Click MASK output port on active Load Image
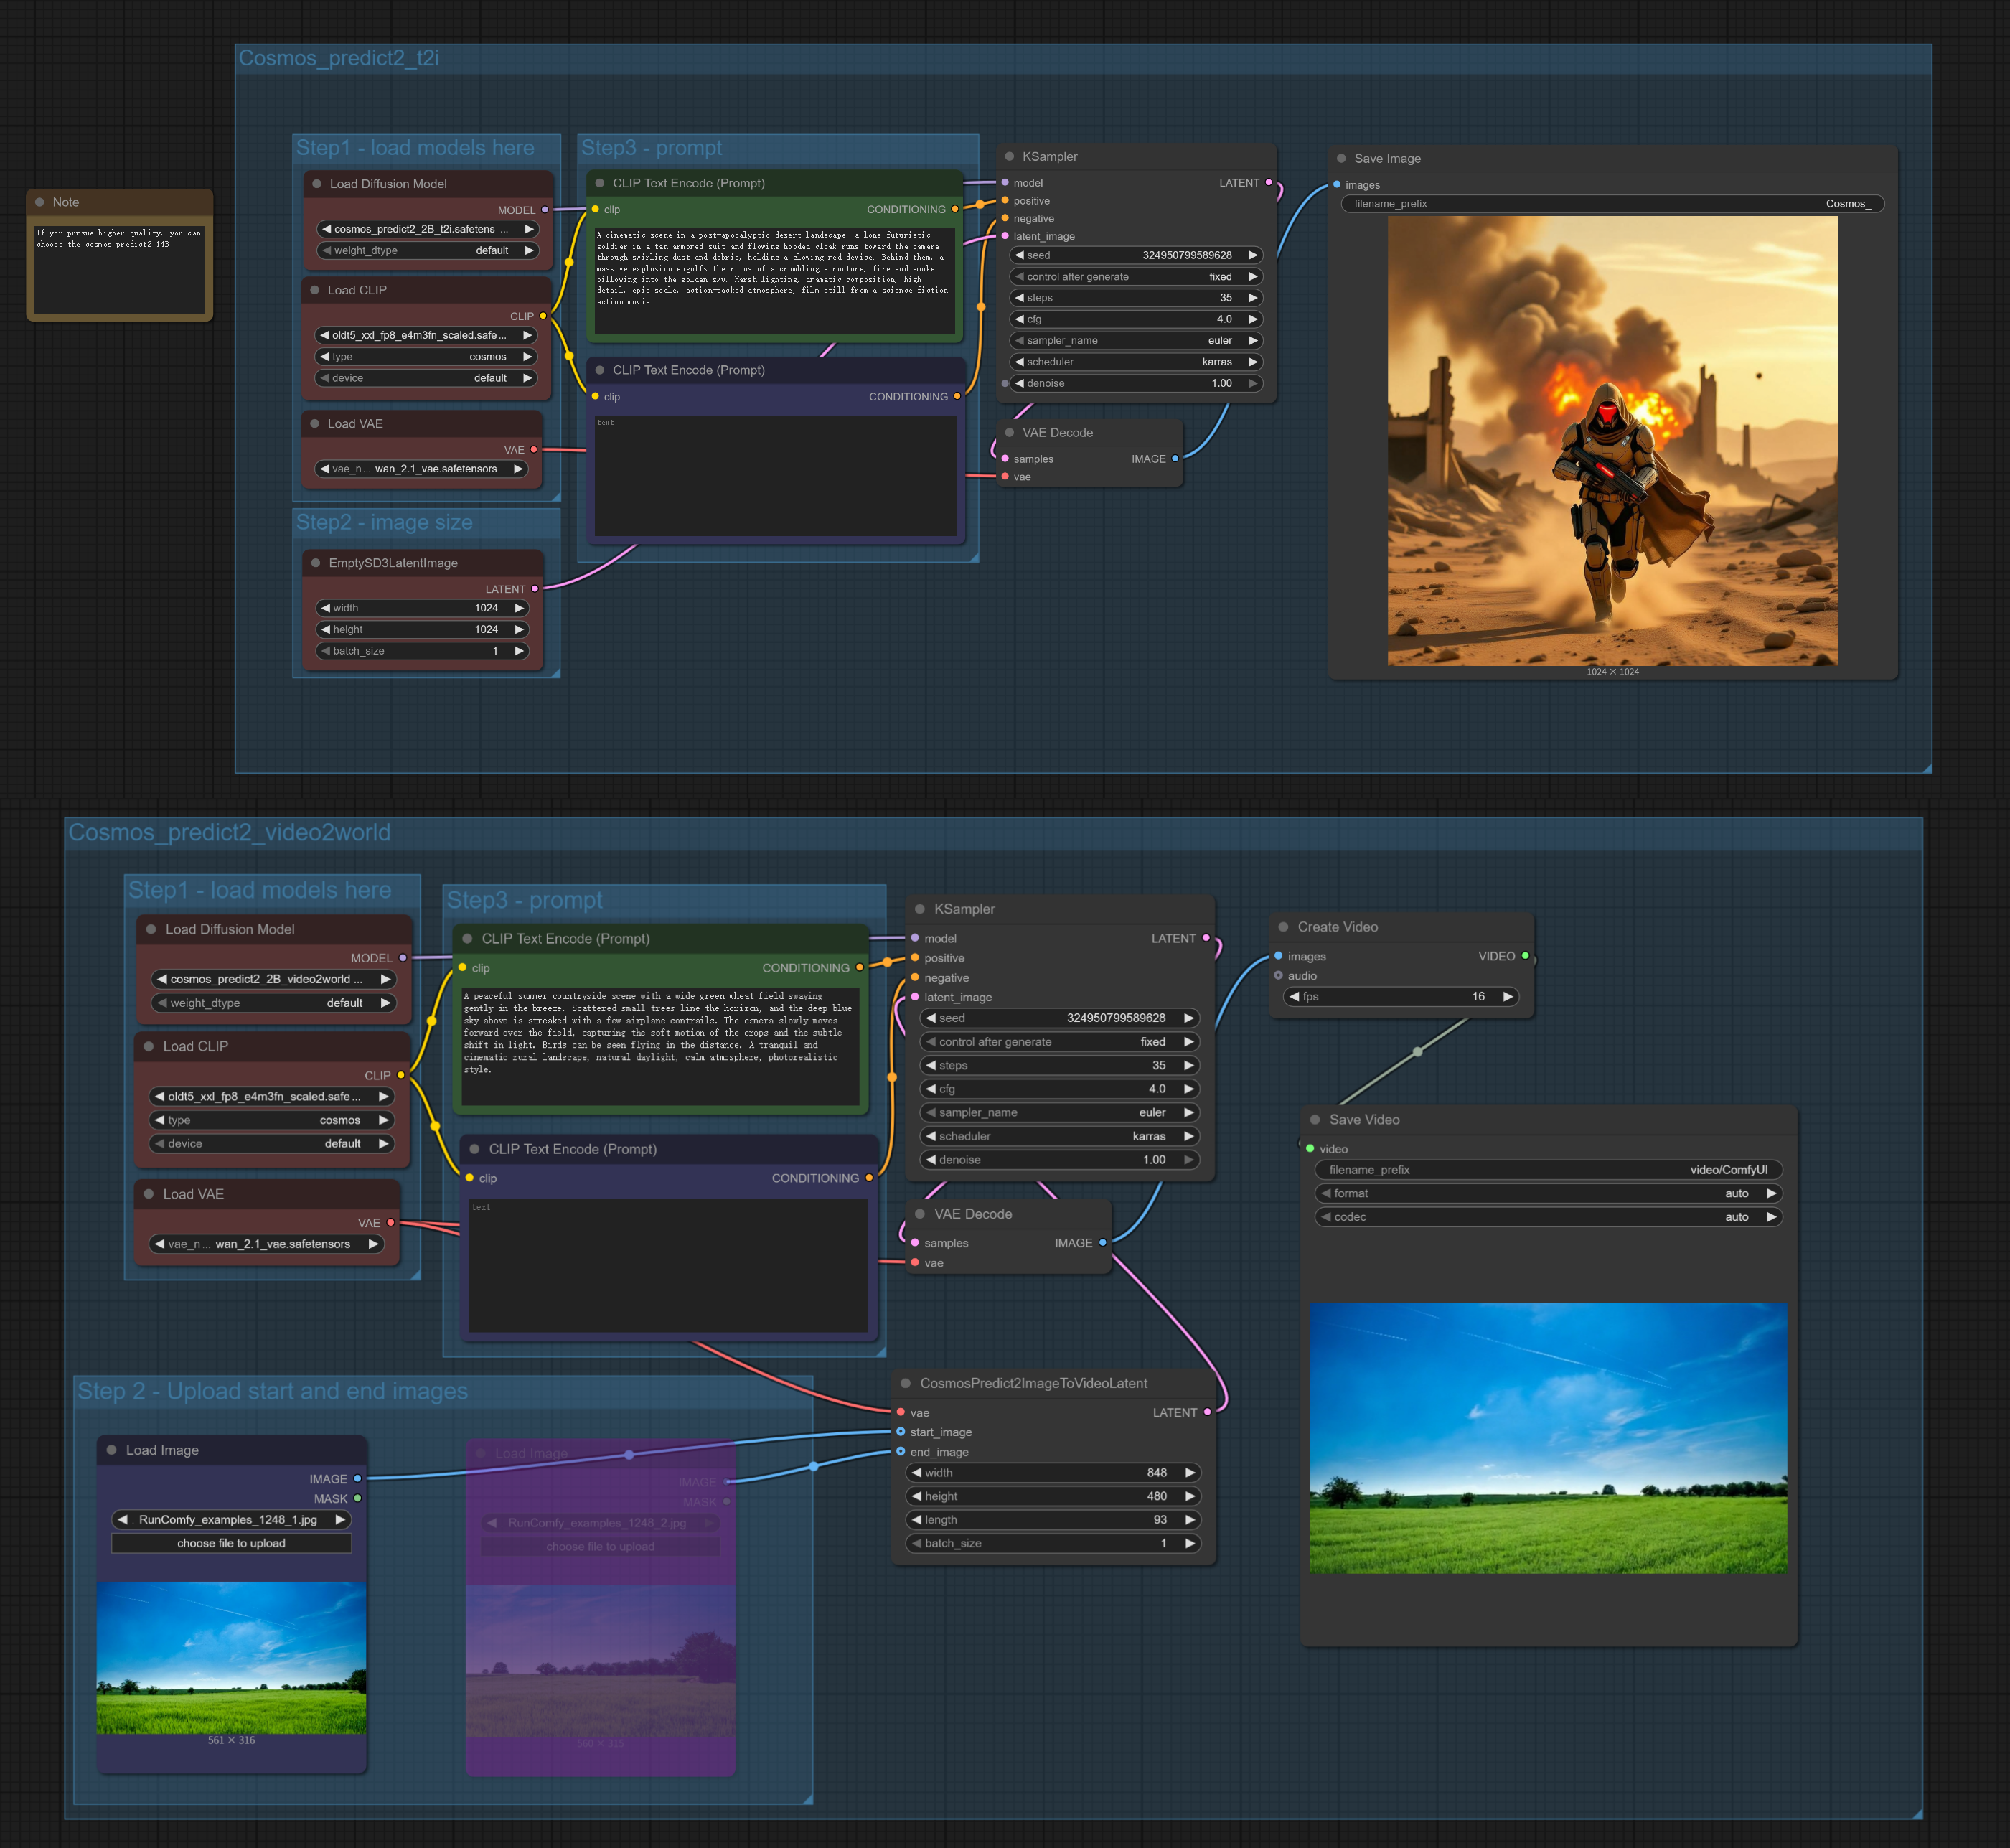 pos(357,1498)
